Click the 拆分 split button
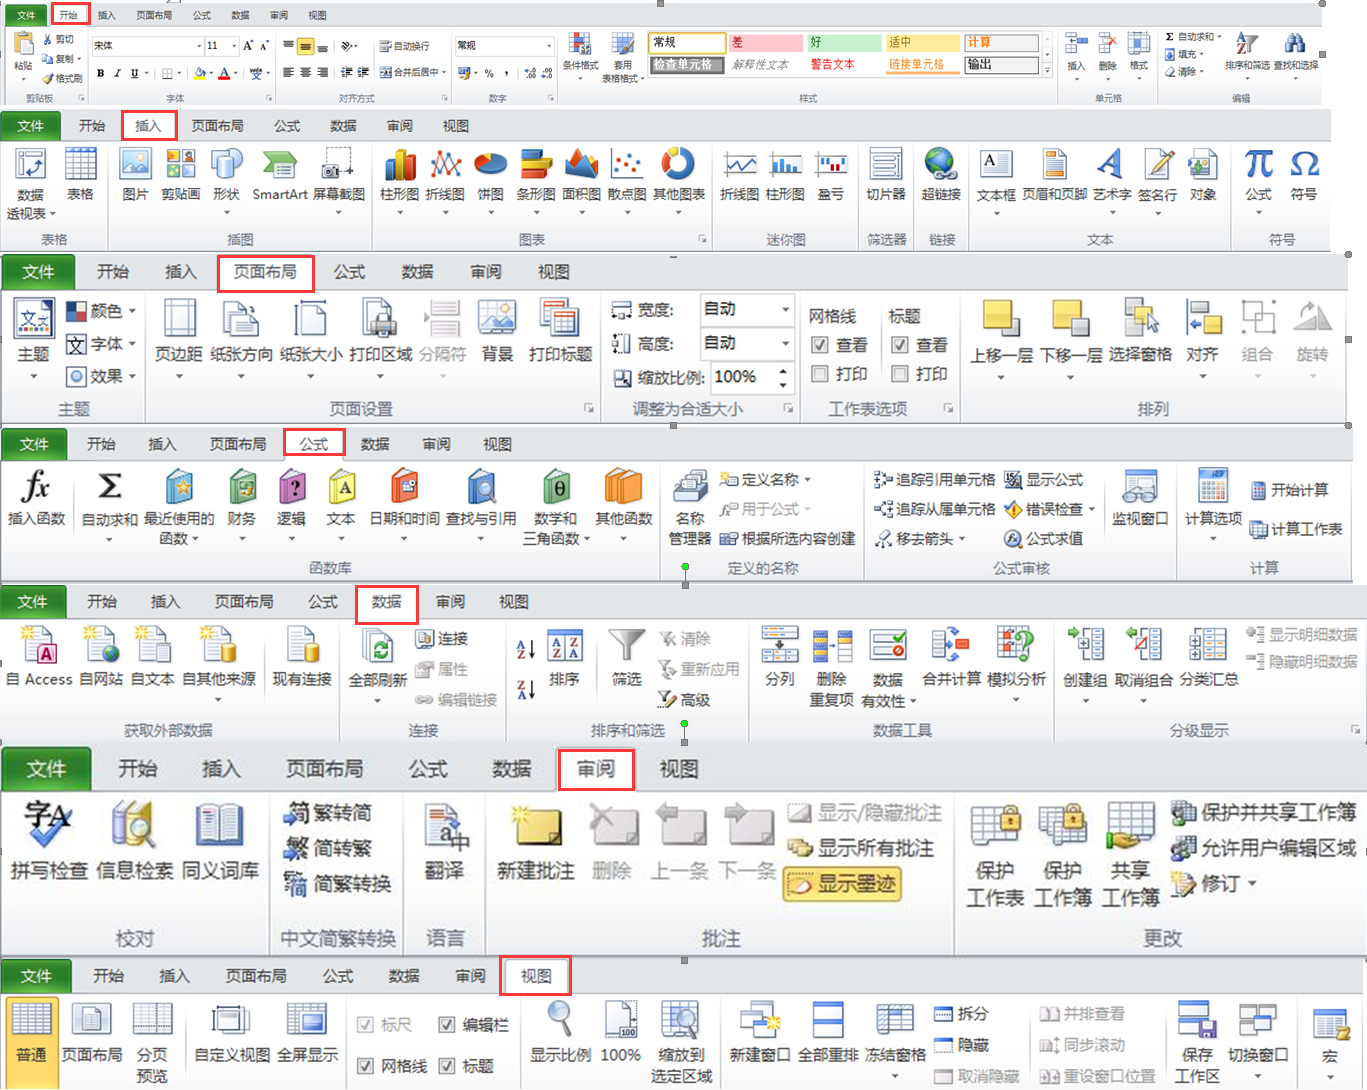The image size is (1367, 1090). pyautogui.click(x=961, y=1013)
